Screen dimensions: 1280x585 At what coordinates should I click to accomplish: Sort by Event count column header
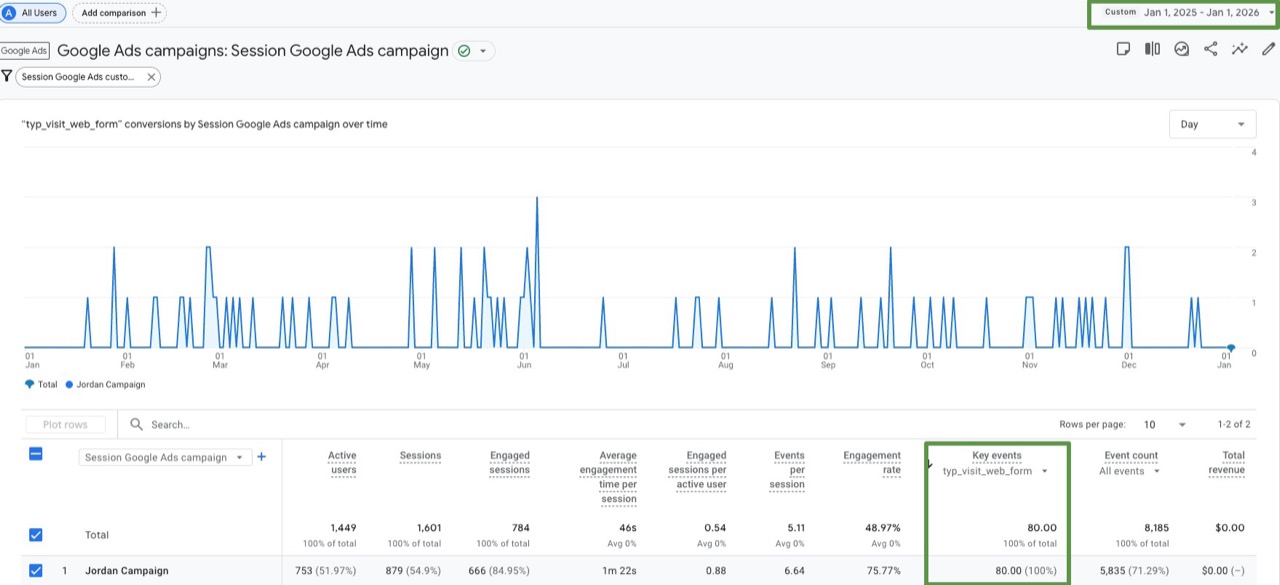[x=1131, y=455]
